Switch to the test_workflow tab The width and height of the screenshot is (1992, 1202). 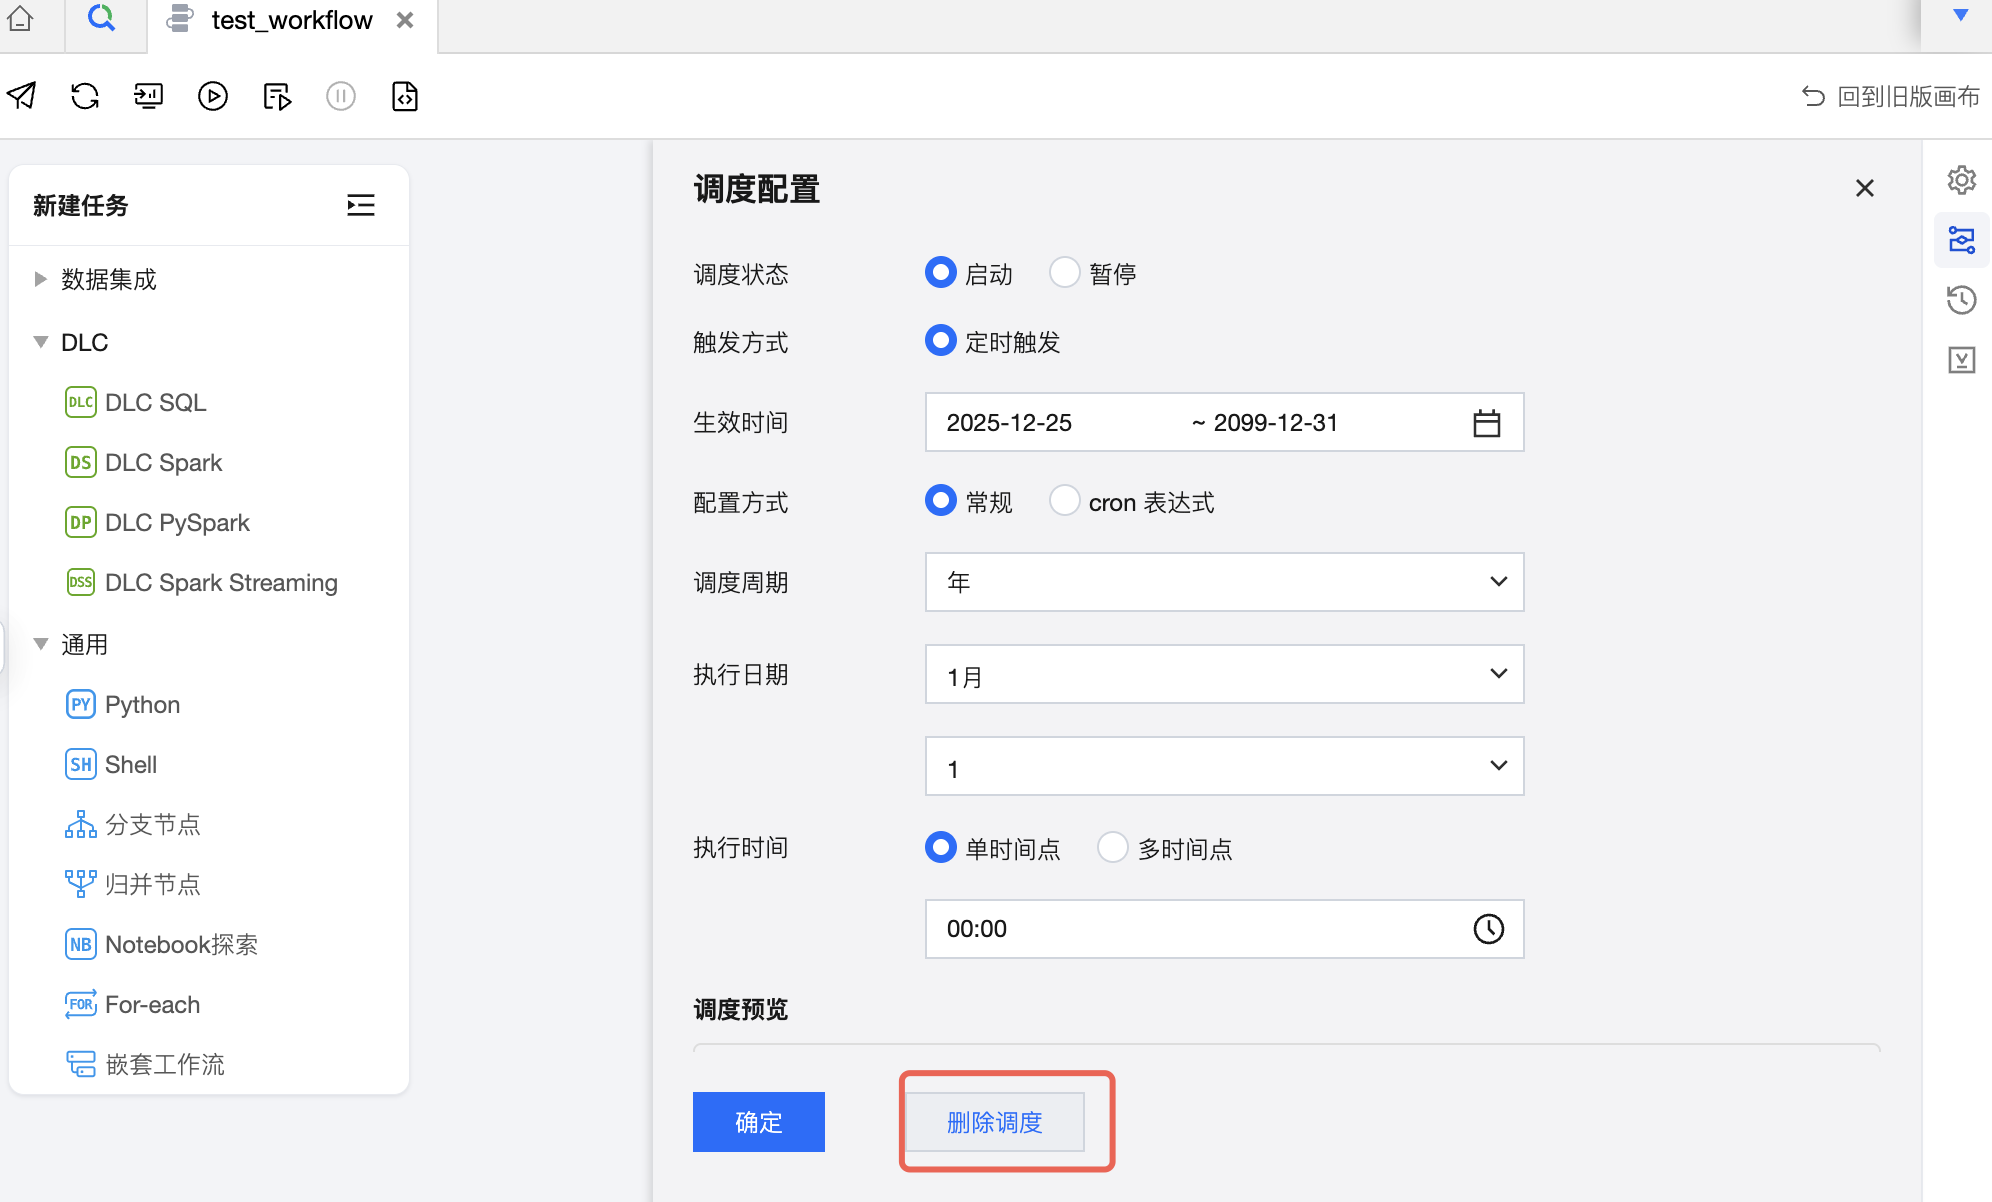click(x=290, y=21)
